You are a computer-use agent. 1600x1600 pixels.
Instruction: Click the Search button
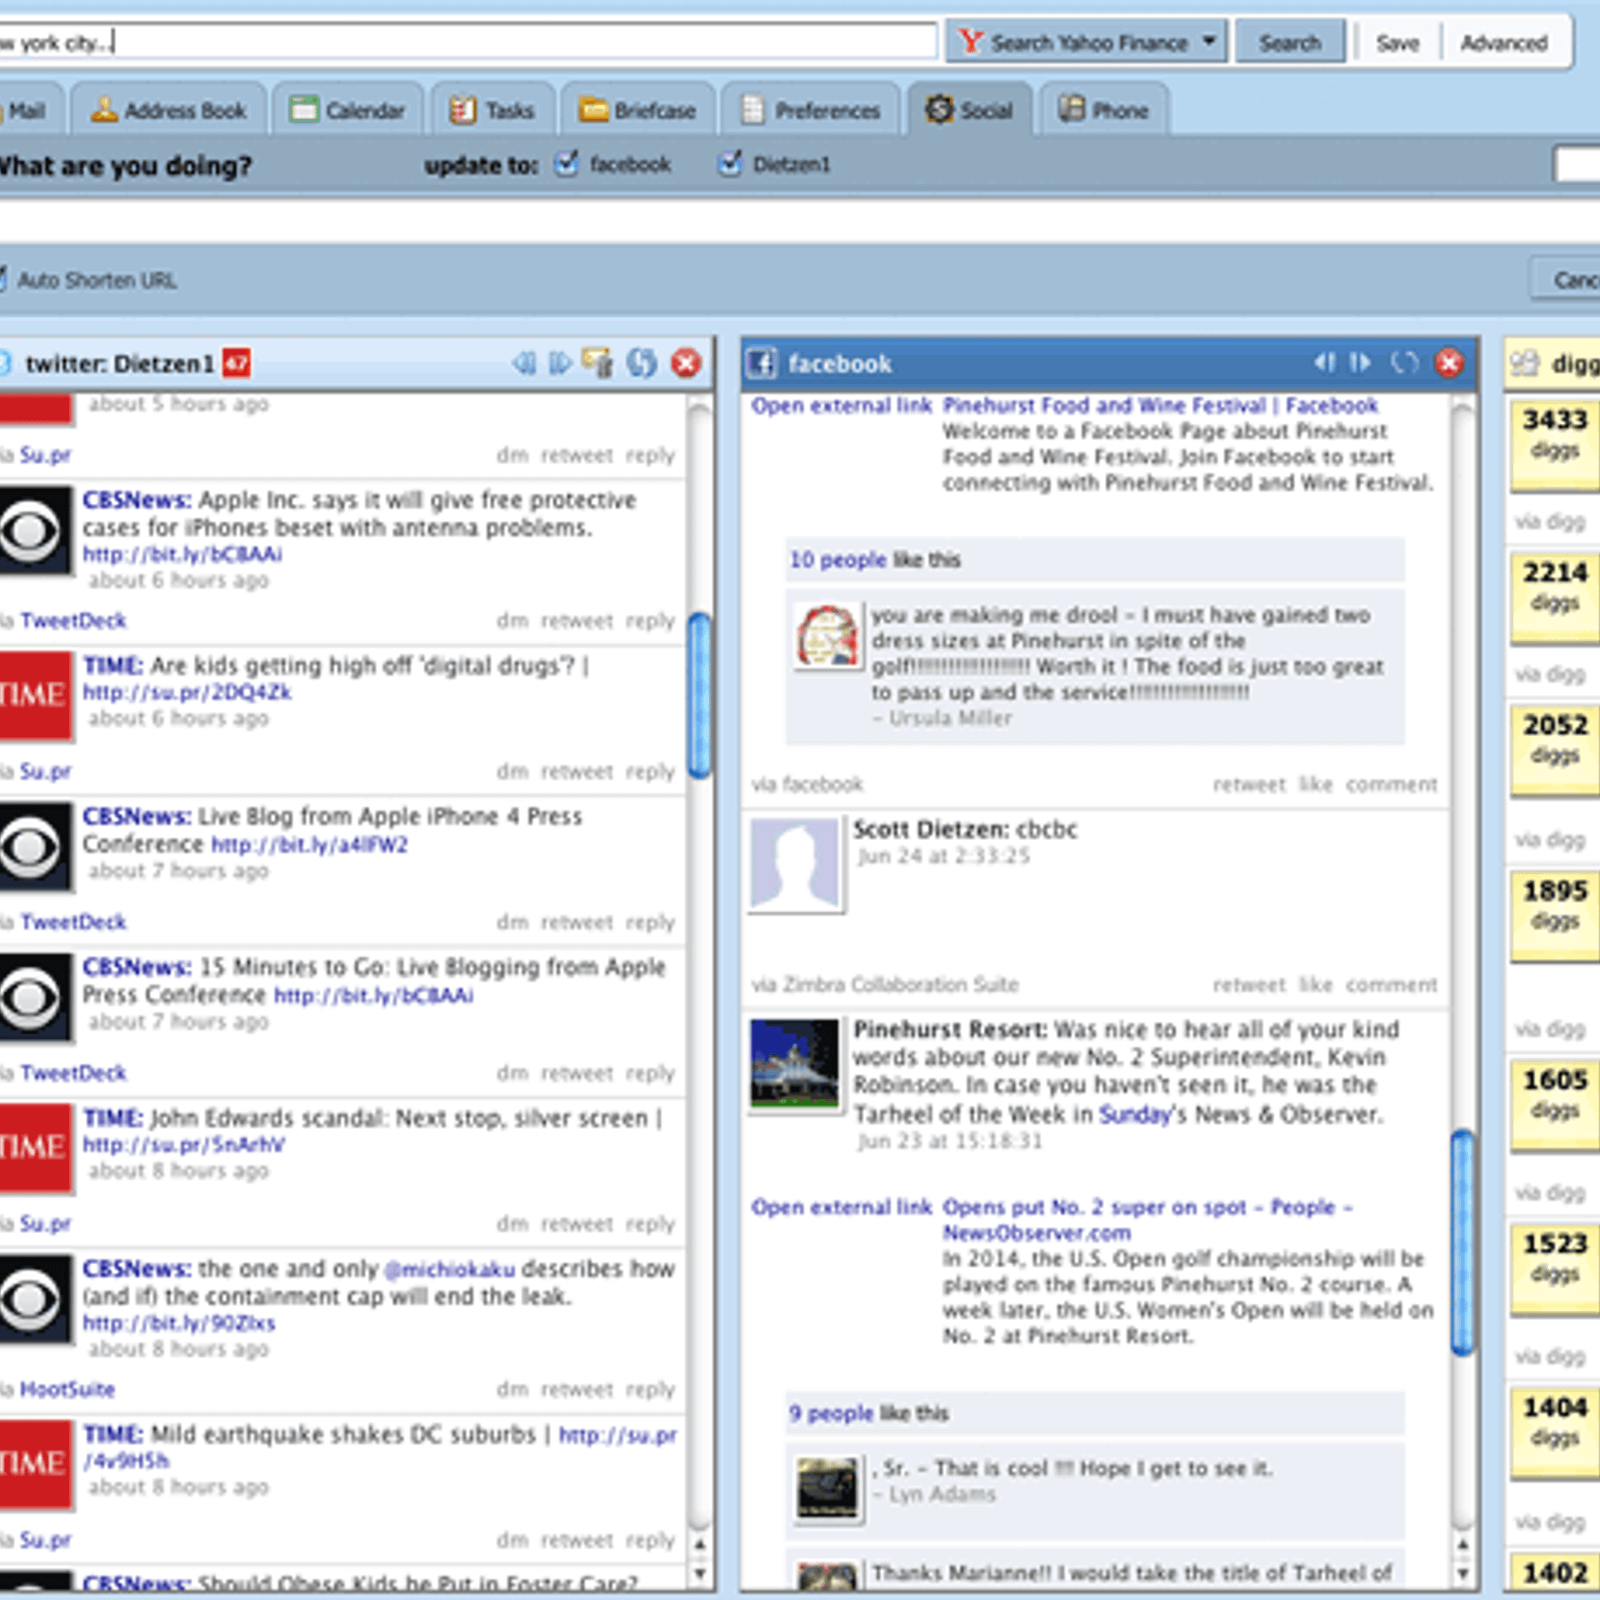click(x=1290, y=42)
